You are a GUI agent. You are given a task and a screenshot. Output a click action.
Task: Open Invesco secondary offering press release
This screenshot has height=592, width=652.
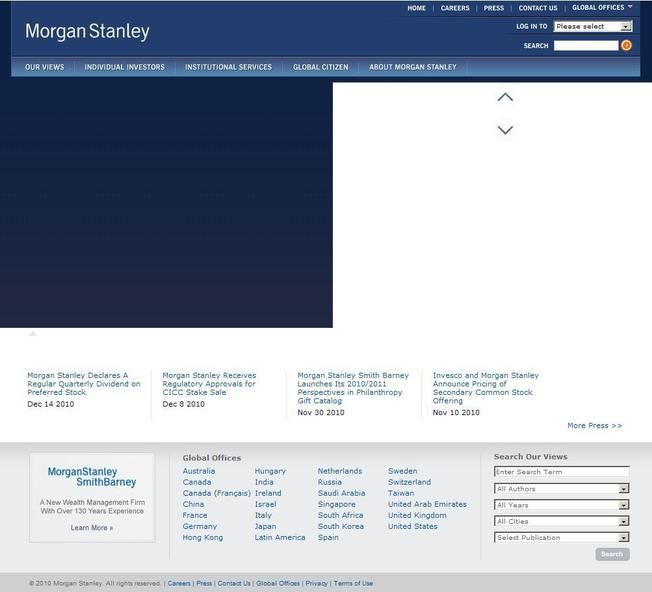point(485,388)
